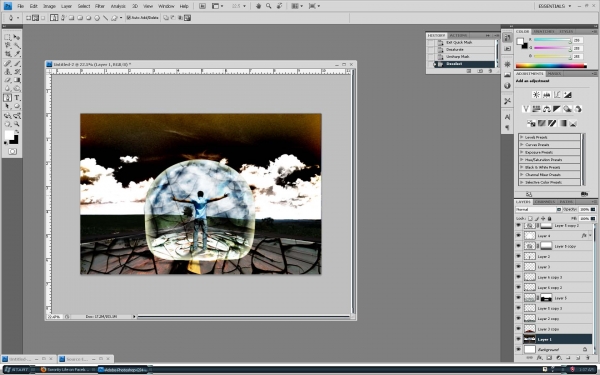The image size is (600, 375).
Task: Add a Vibrance adjustment
Action: [x=526, y=109]
